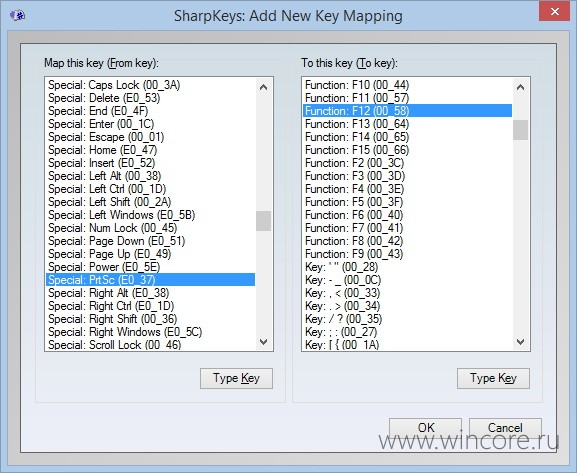The width and height of the screenshot is (577, 473).
Task: Click From key list scroll down arrow
Action: click(x=263, y=342)
